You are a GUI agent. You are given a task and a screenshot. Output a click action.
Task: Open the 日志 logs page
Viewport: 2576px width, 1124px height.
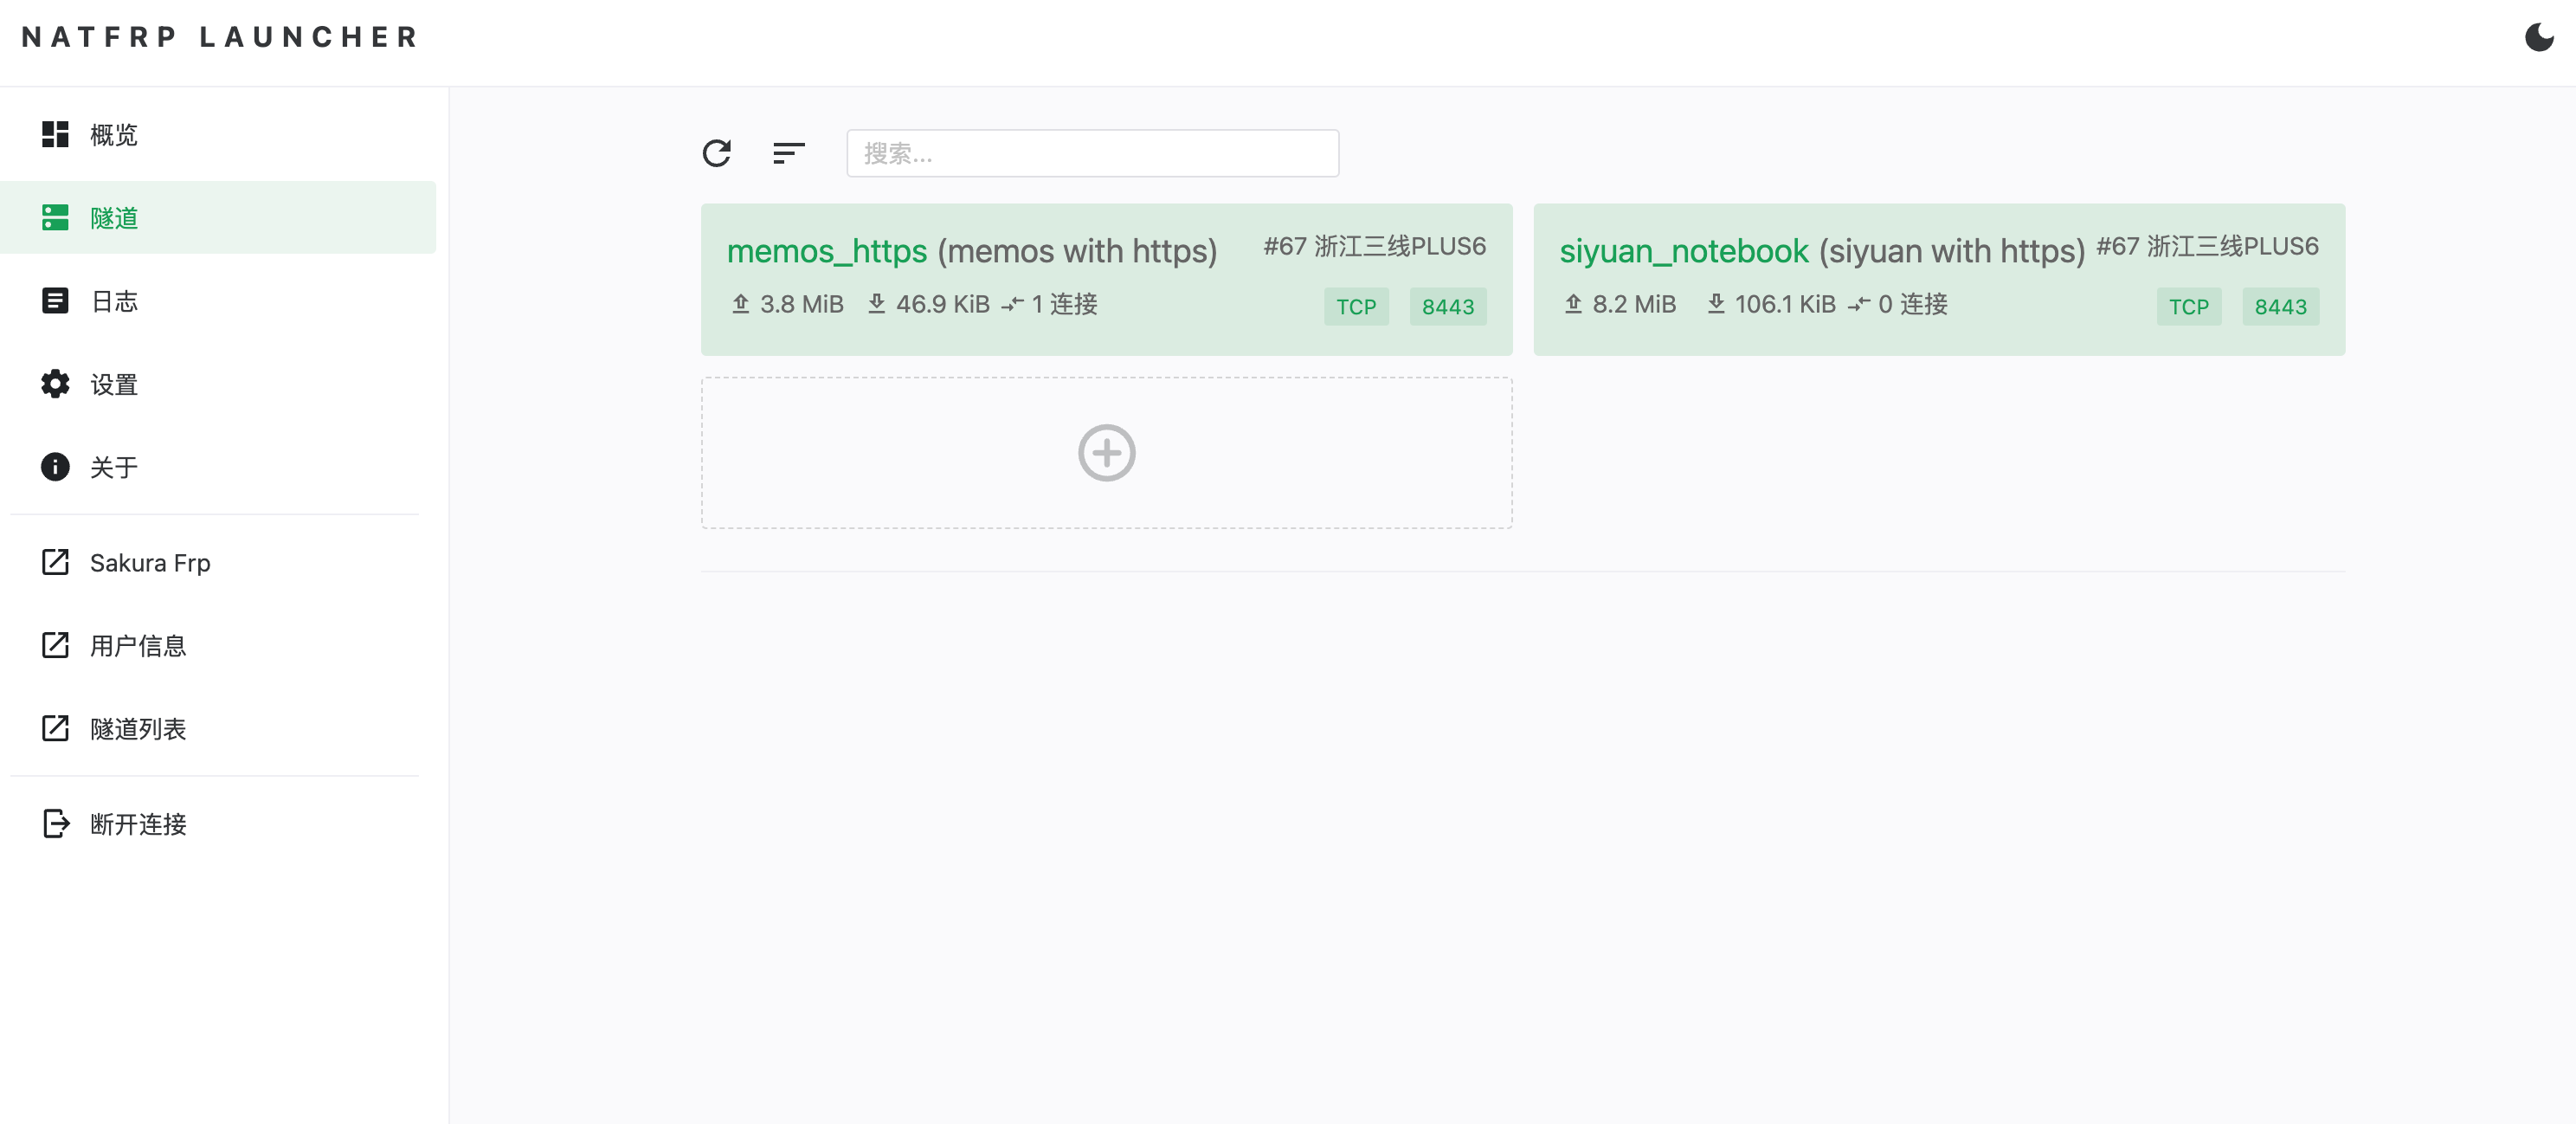113,301
